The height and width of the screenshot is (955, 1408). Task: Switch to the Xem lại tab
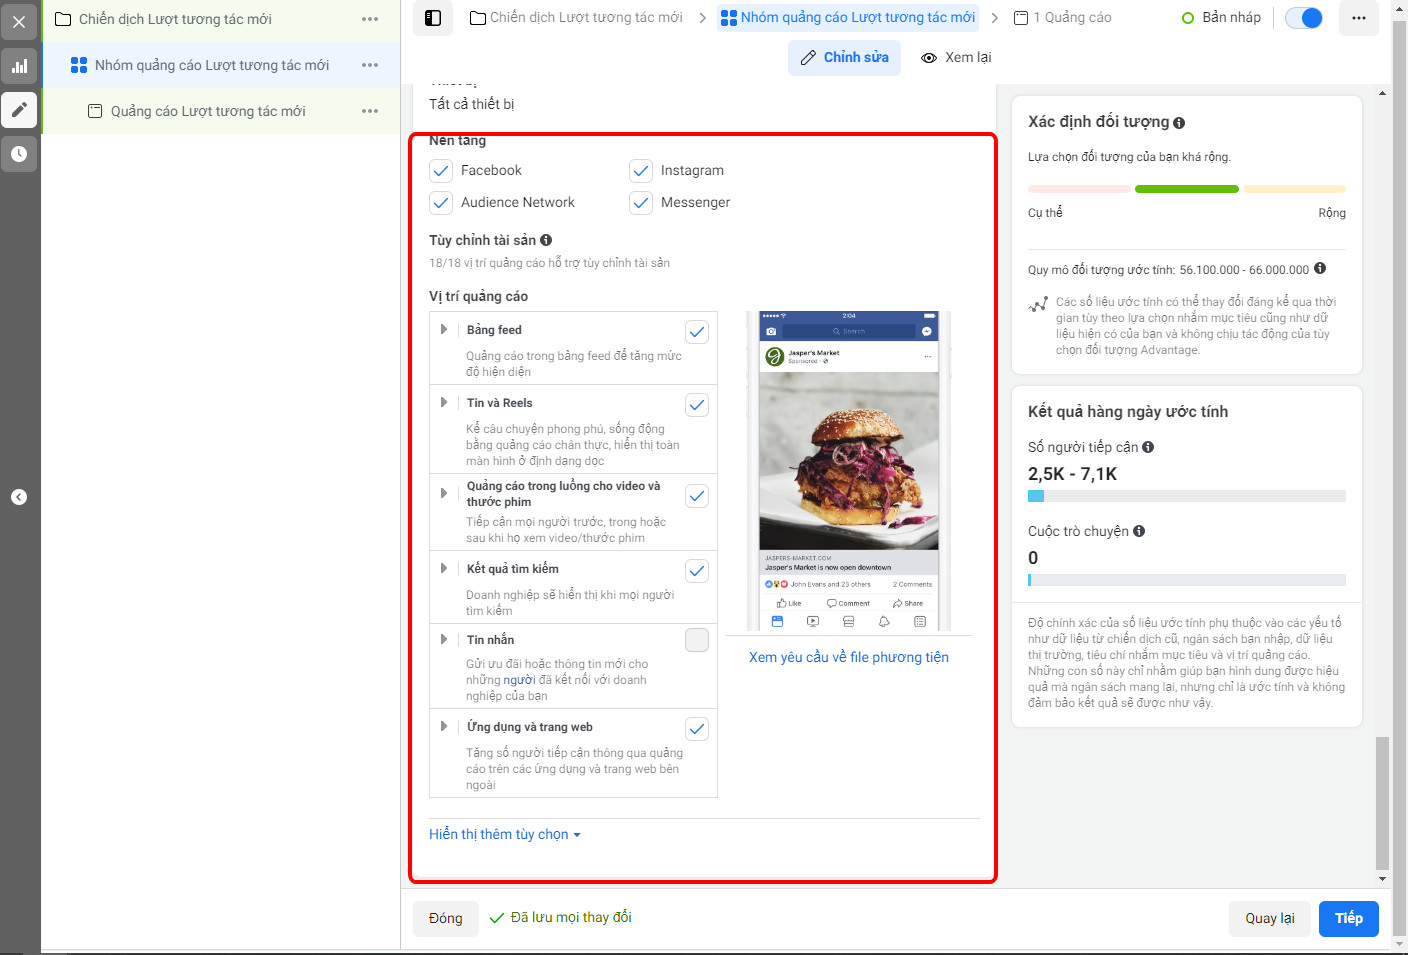pyautogui.click(x=956, y=57)
